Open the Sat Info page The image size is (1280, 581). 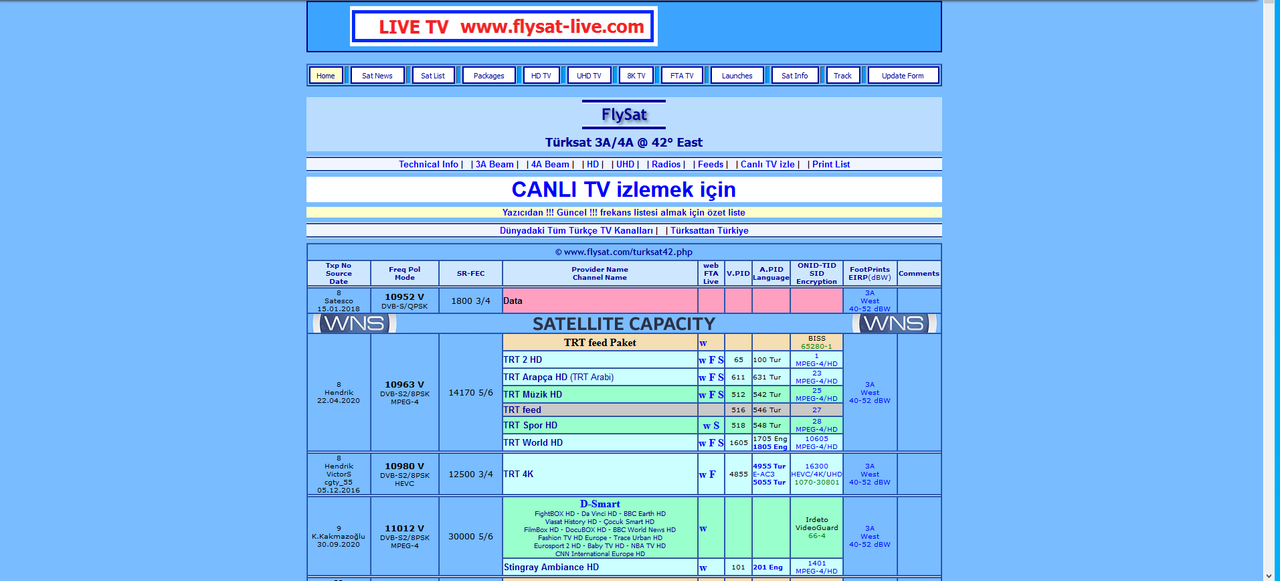pyautogui.click(x=795, y=75)
